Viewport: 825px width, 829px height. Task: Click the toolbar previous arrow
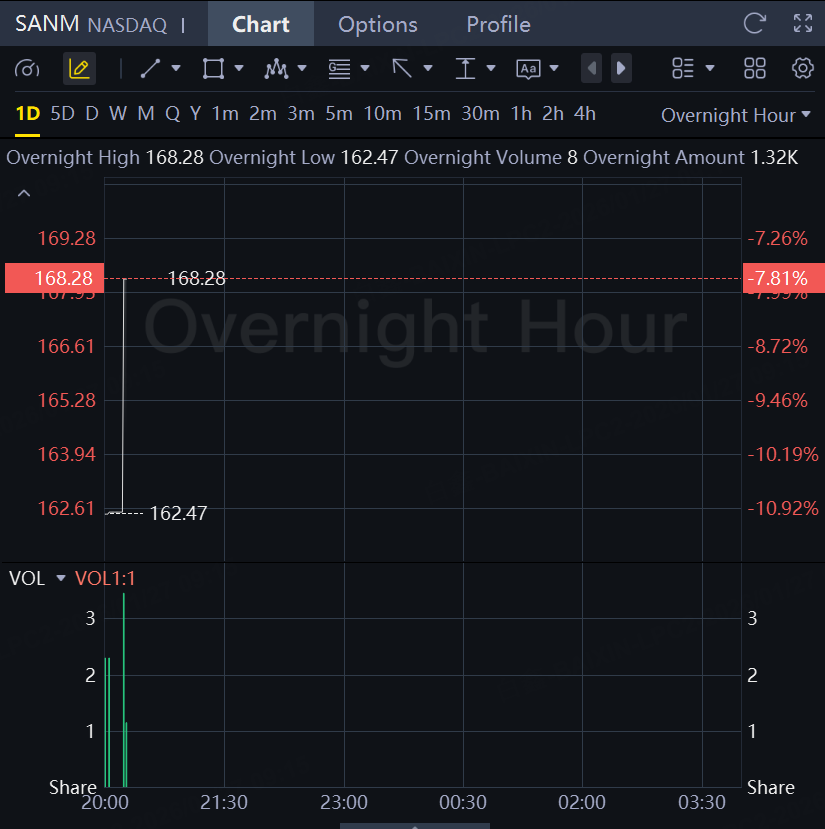(591, 68)
